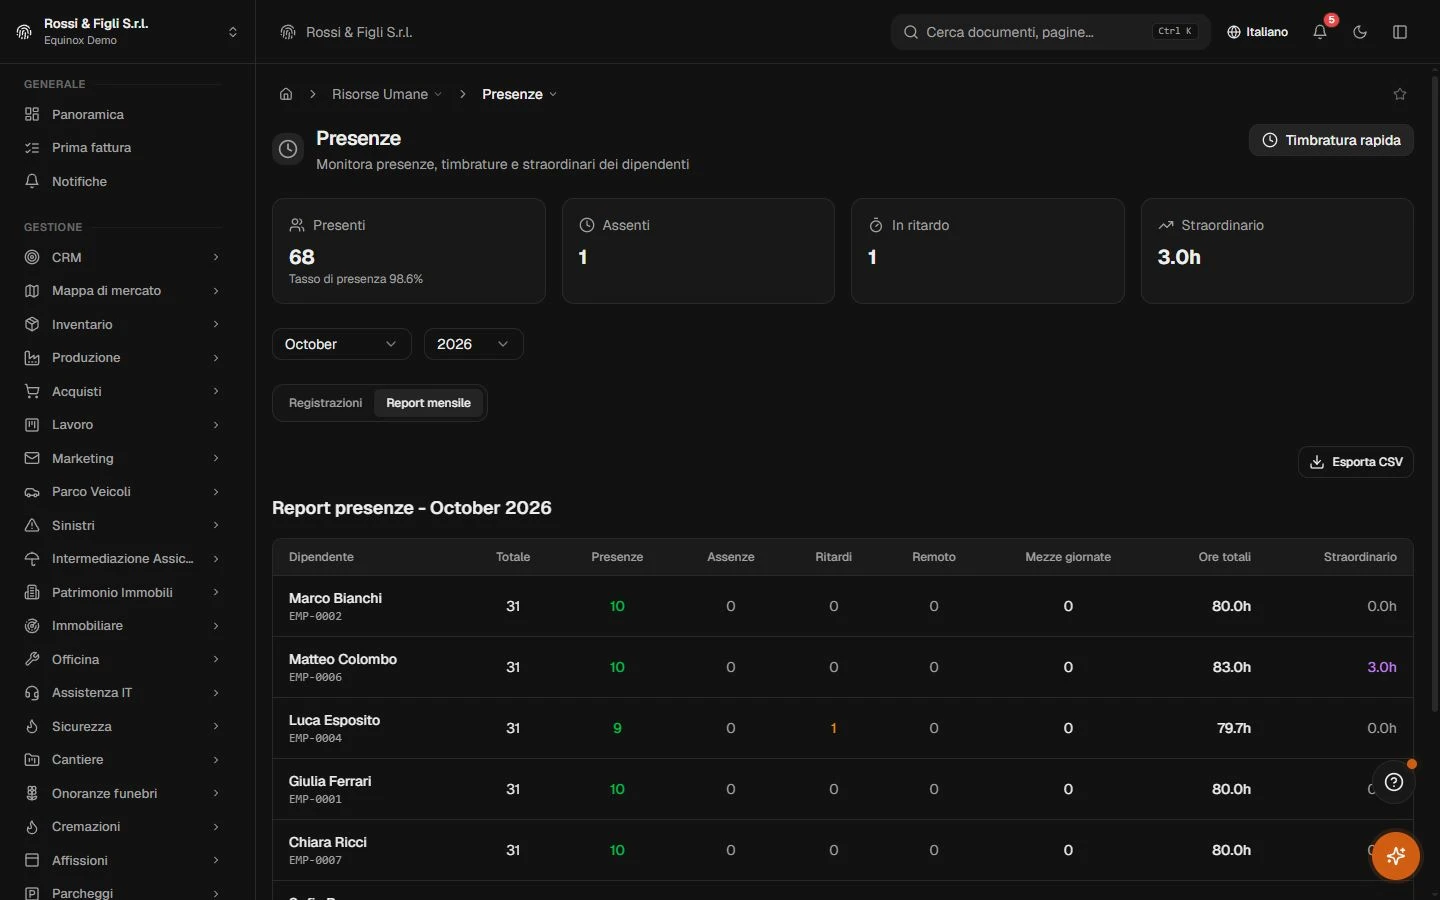
Task: Click the Straordinario column header
Action: 1360,557
